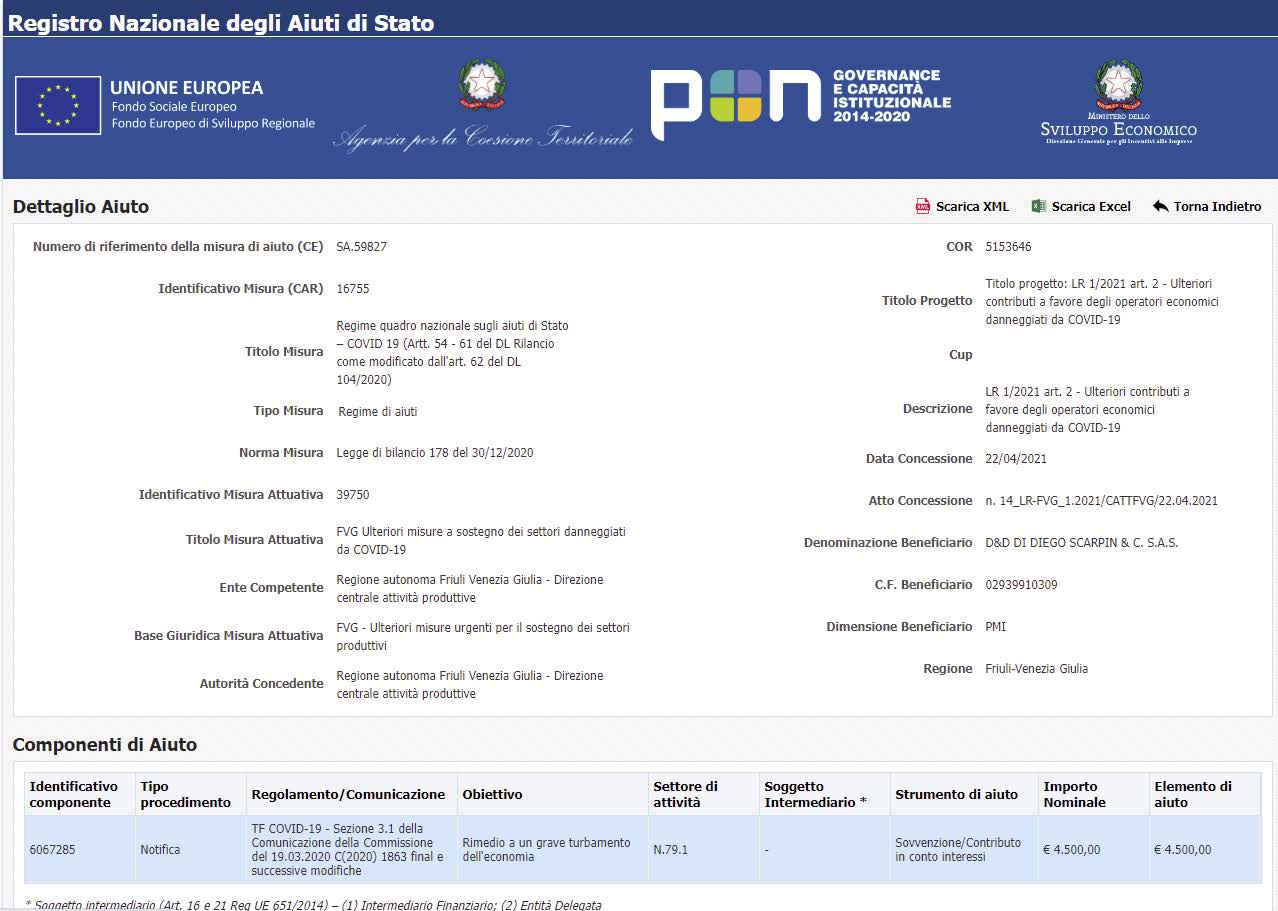
Task: Click the PON Governance e Capacità Istituzionale logo
Action: click(801, 104)
